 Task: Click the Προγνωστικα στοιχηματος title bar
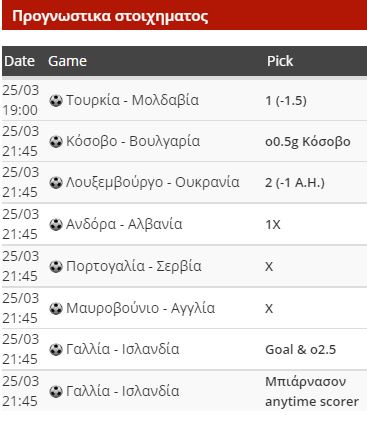pos(184,15)
